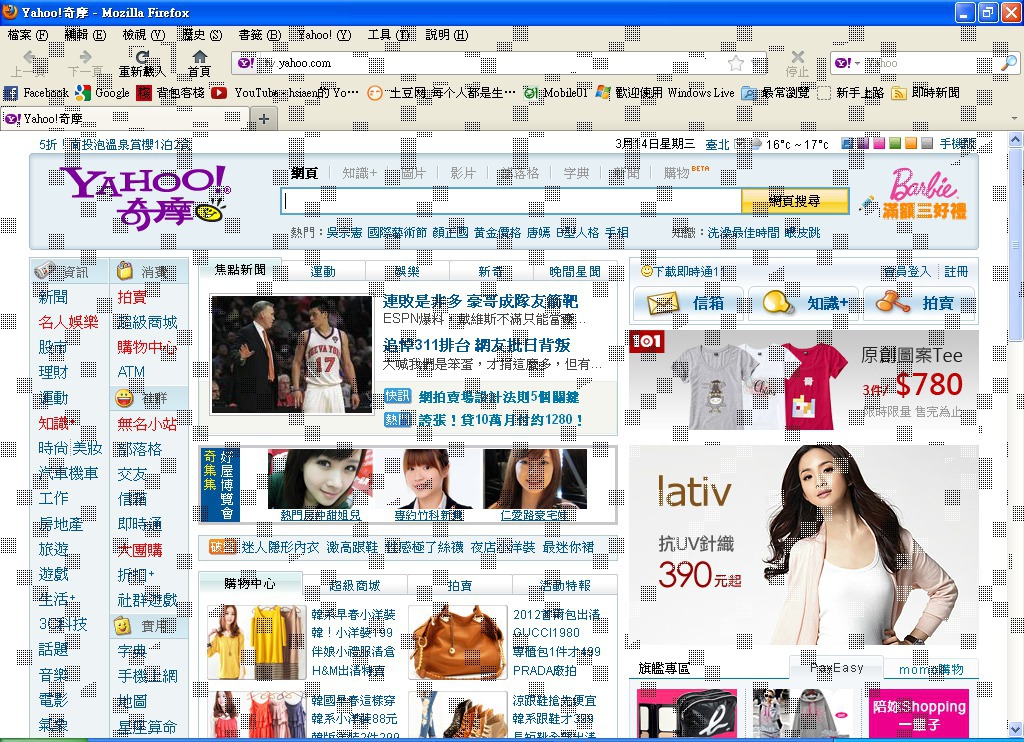Open the 檢視 (V) menu
The width and height of the screenshot is (1024, 742).
(144, 35)
